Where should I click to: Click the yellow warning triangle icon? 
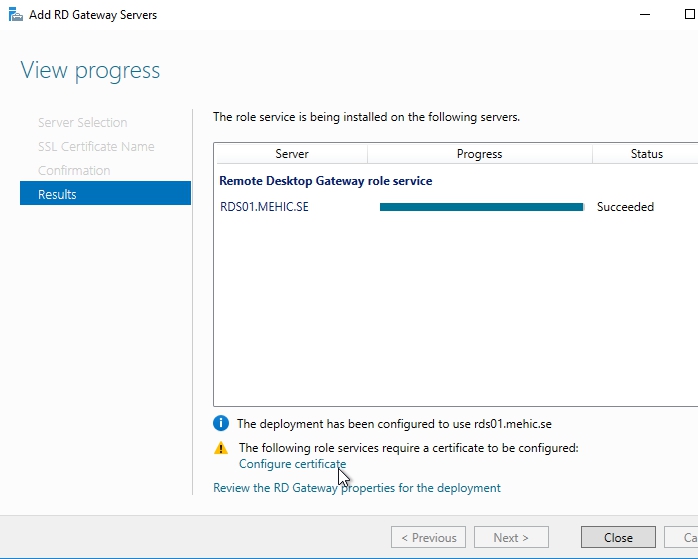(222, 448)
